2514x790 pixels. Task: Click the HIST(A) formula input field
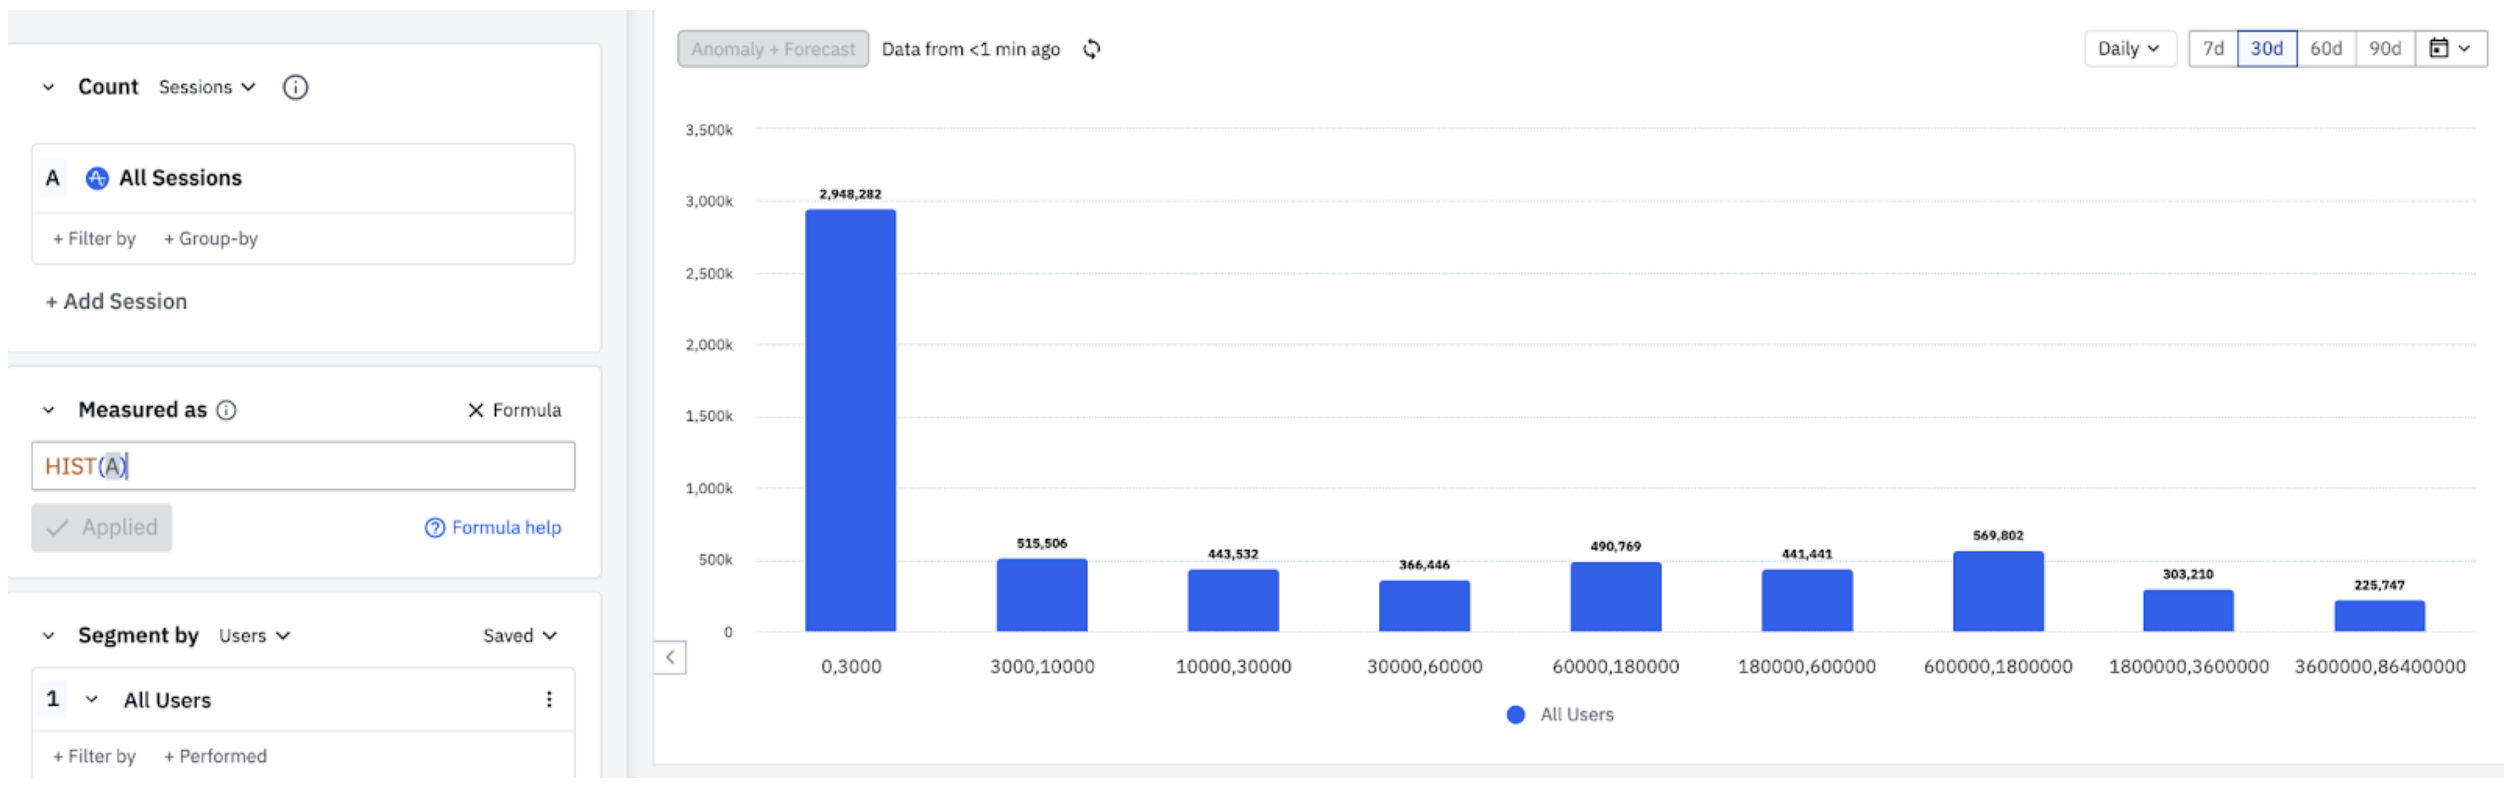tap(303, 467)
